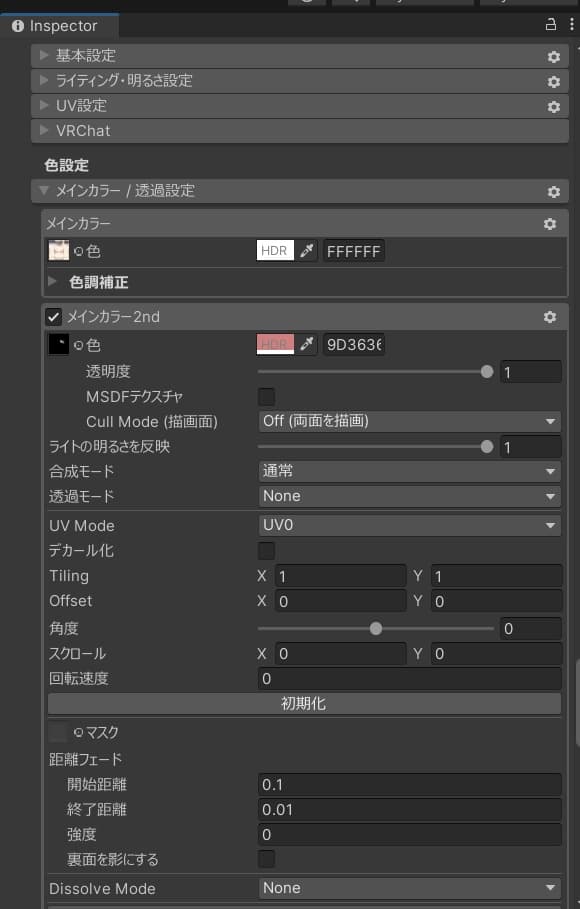
Task: Enable the MSDFテクスチャ checkbox
Action: 266,397
